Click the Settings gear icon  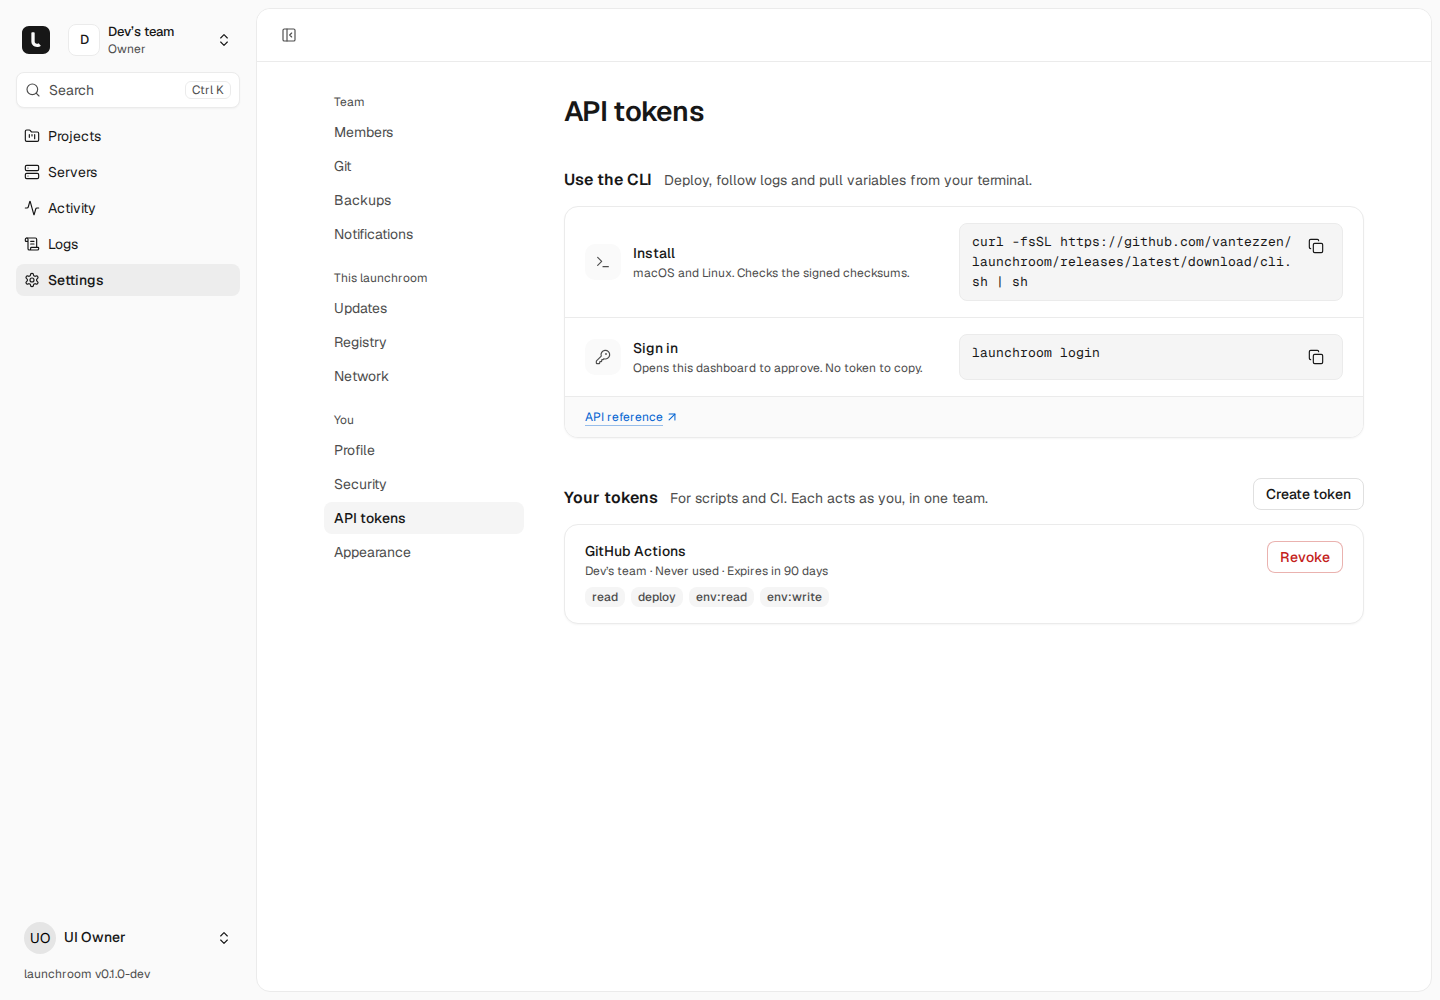pos(32,280)
